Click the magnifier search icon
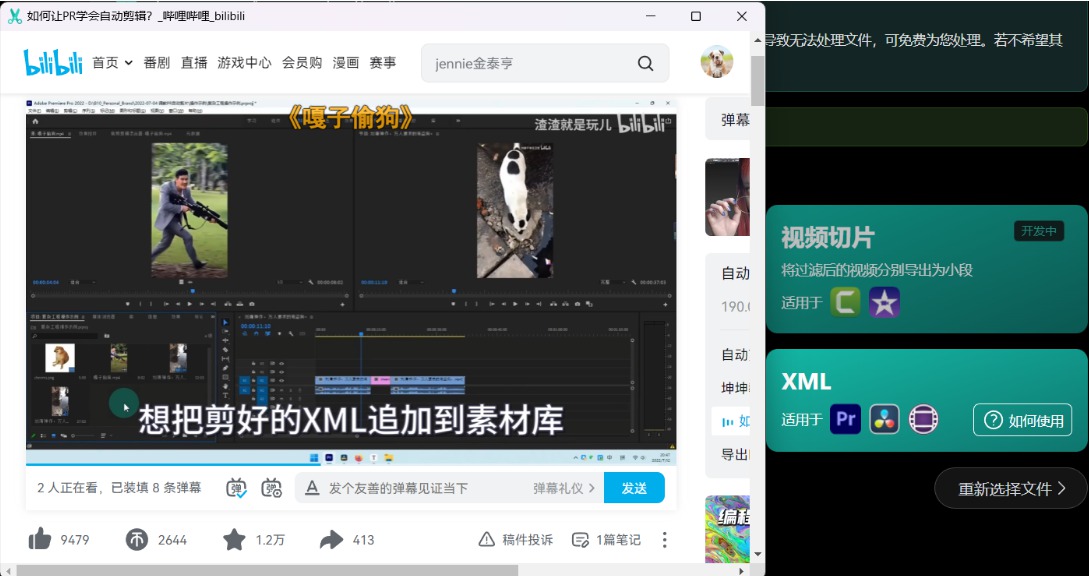Screen dimensions: 1089x576 coord(645,63)
